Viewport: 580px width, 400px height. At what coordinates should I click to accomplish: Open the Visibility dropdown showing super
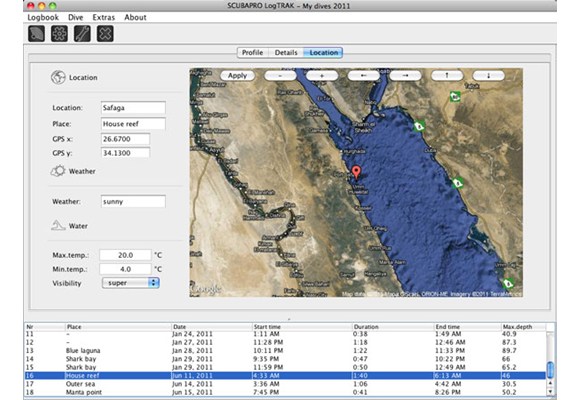coord(131,283)
